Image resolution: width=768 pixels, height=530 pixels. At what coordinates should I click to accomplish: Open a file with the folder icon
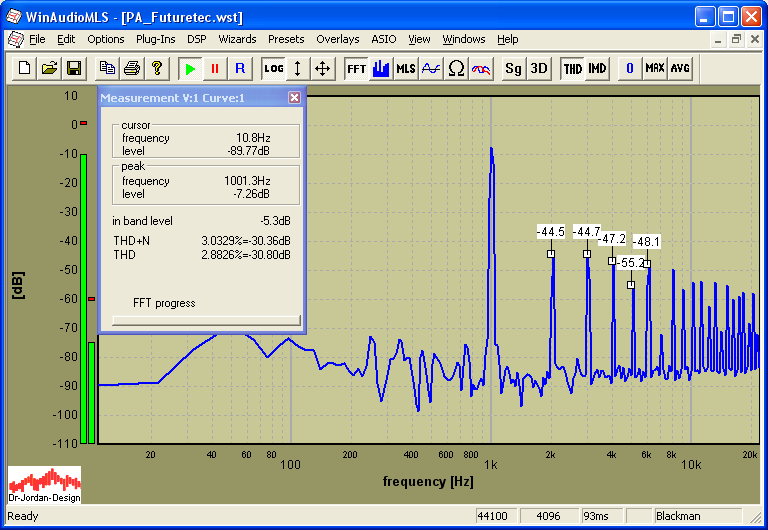click(48, 68)
